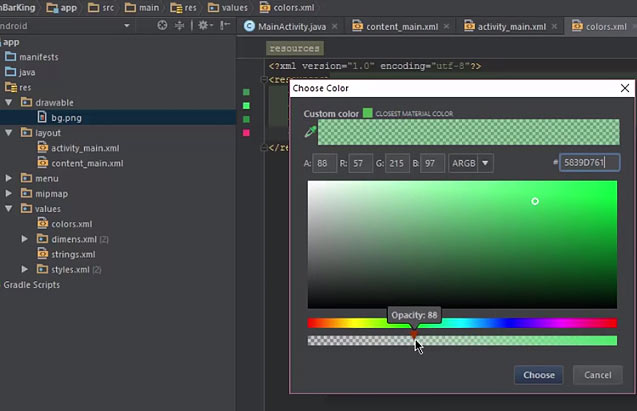Close the Choose Color dialog
Screen dimensions: 637x411
pos(625,88)
